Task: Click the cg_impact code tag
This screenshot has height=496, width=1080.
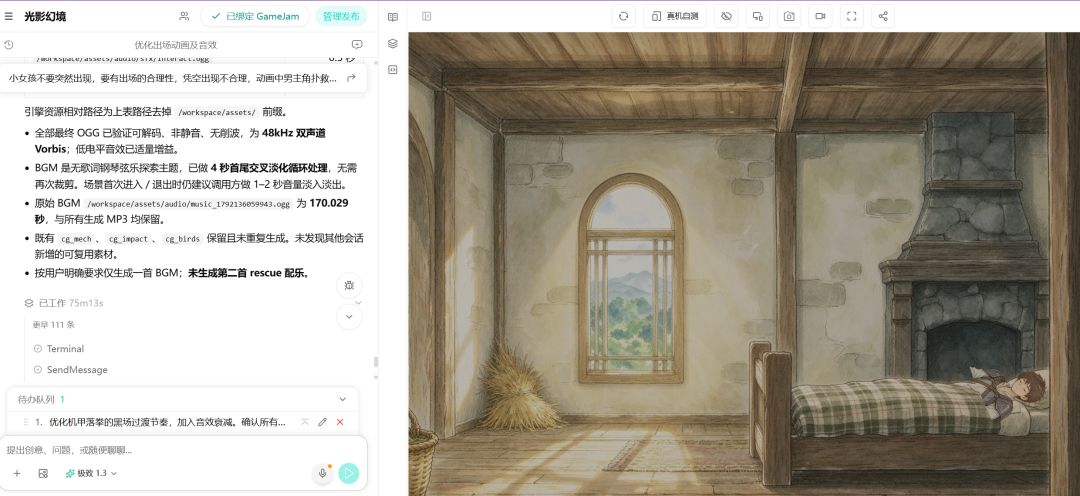Action: point(128,239)
